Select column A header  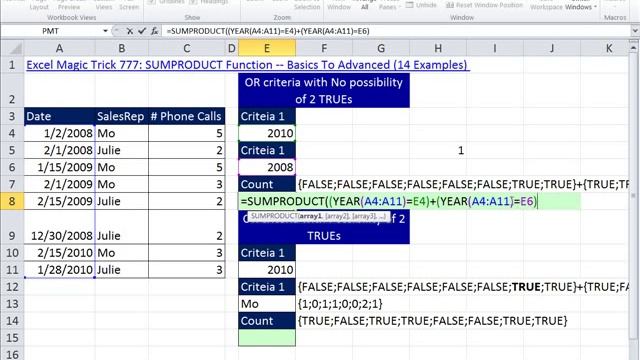point(60,49)
